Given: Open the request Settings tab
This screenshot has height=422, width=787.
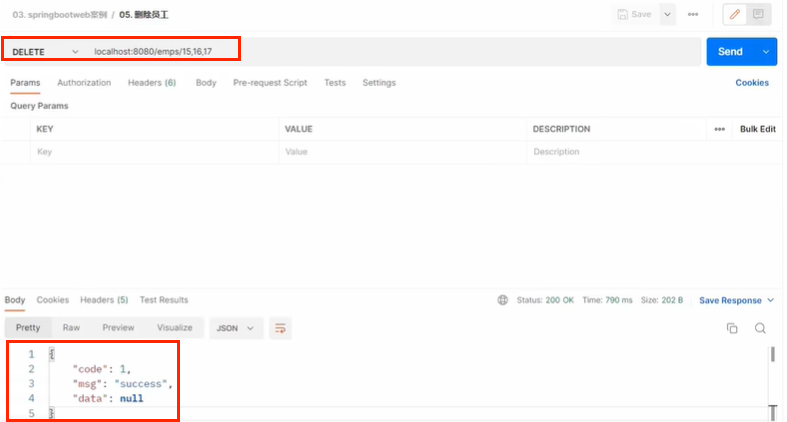Looking at the screenshot, I should pyautogui.click(x=379, y=83).
